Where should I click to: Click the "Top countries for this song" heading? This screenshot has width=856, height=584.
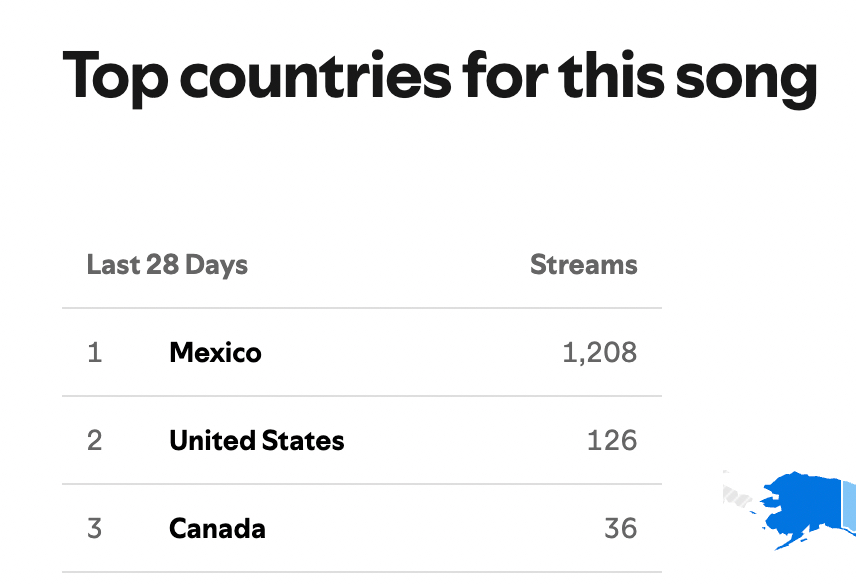pos(440,77)
